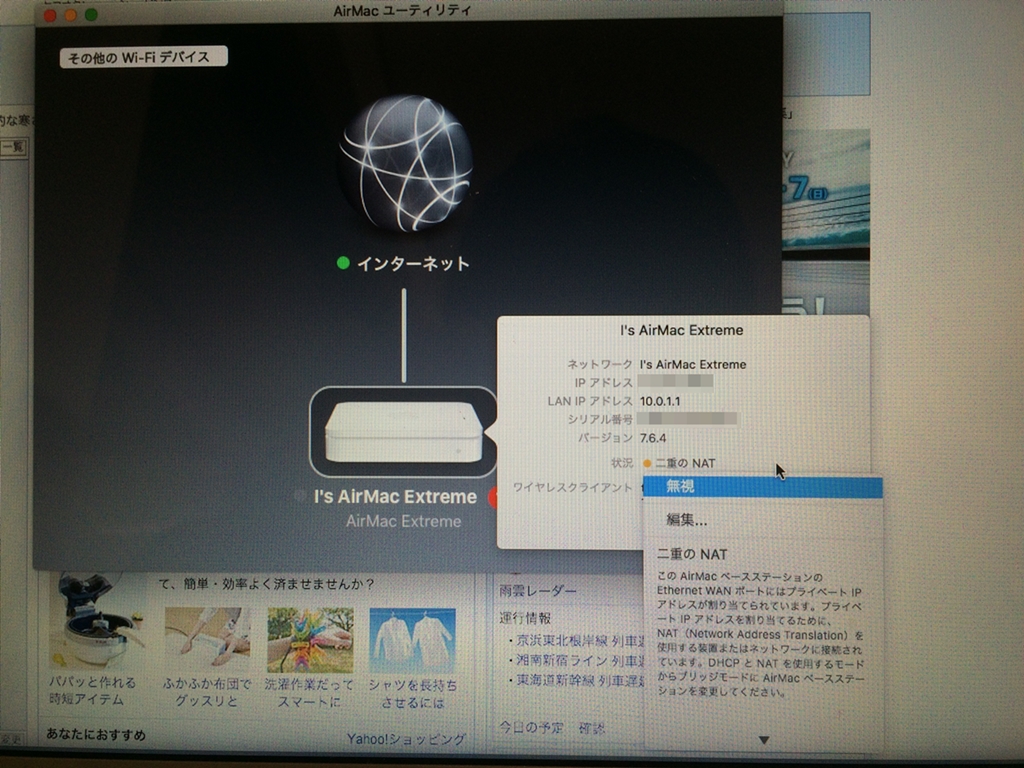Select the AirMac Extreme base station icon
Screen dimensions: 1024x768
coord(403,432)
